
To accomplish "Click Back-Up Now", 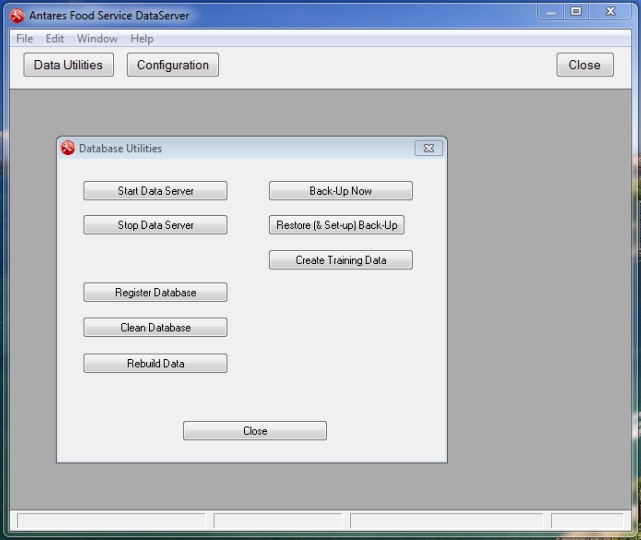I will (341, 191).
